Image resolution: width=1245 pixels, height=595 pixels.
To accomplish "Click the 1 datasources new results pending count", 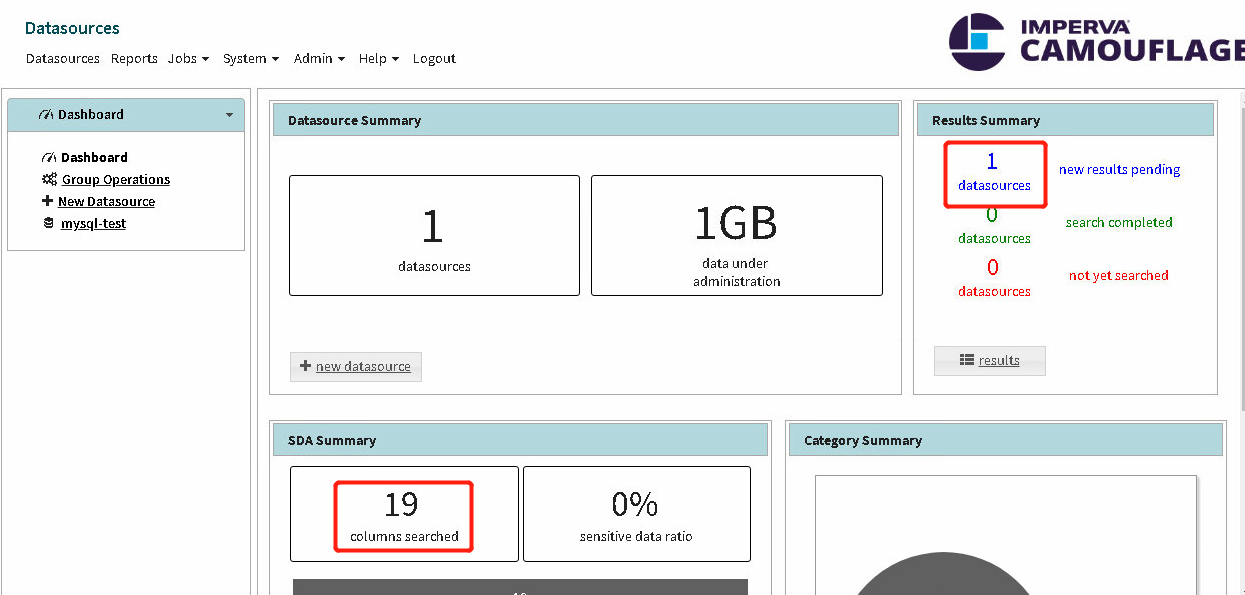I will 994,172.
